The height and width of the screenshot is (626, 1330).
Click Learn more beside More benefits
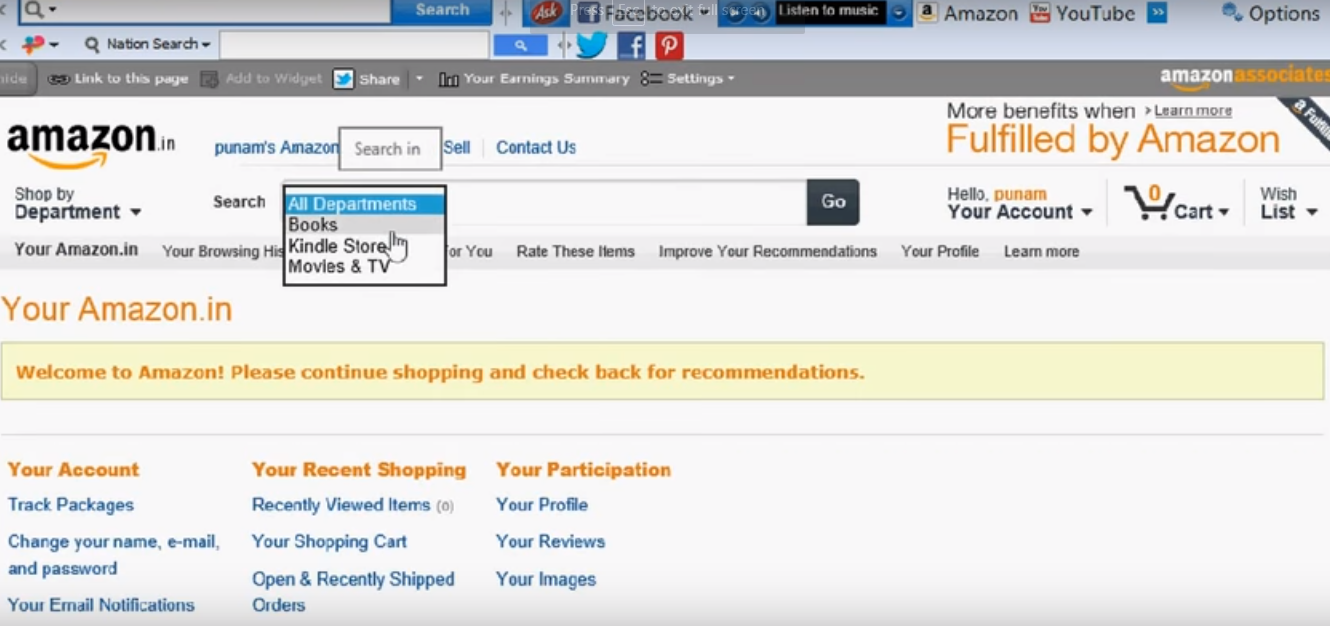pyautogui.click(x=1193, y=111)
